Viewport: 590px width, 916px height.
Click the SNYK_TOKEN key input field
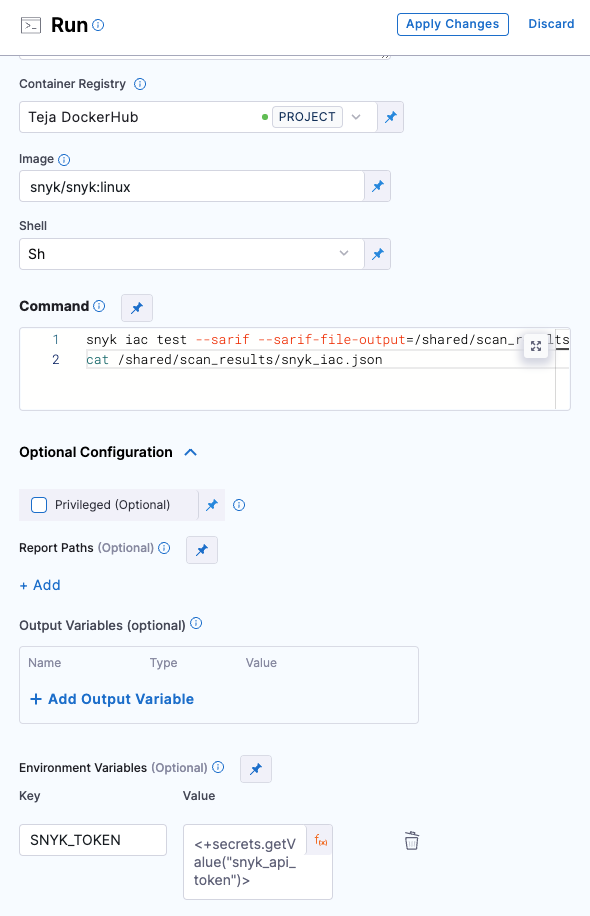(x=93, y=840)
